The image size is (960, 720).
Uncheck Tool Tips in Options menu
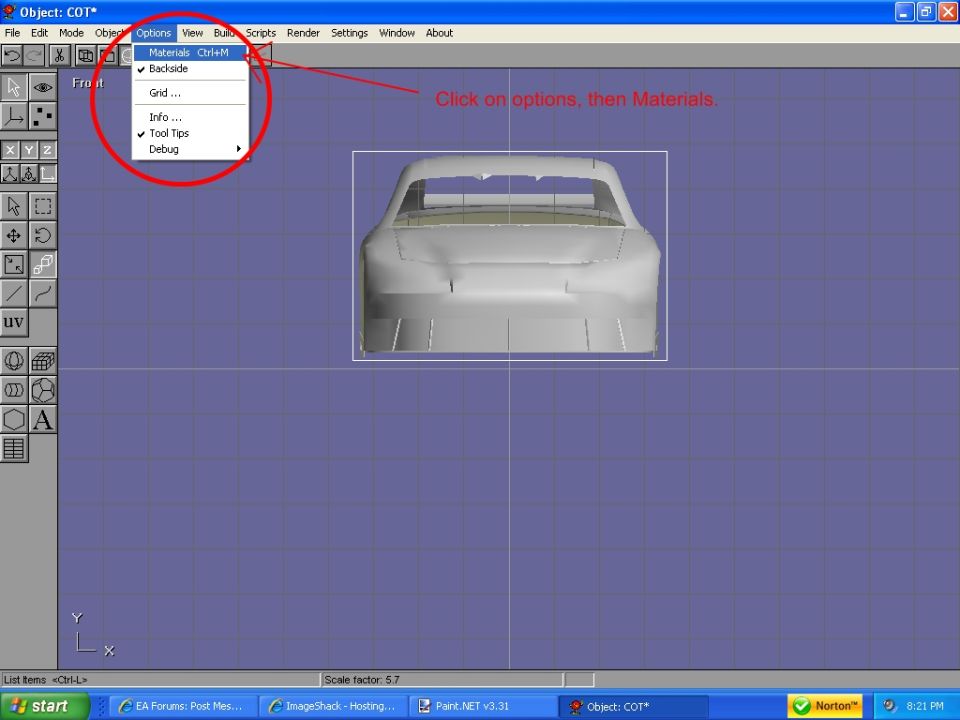(190, 133)
